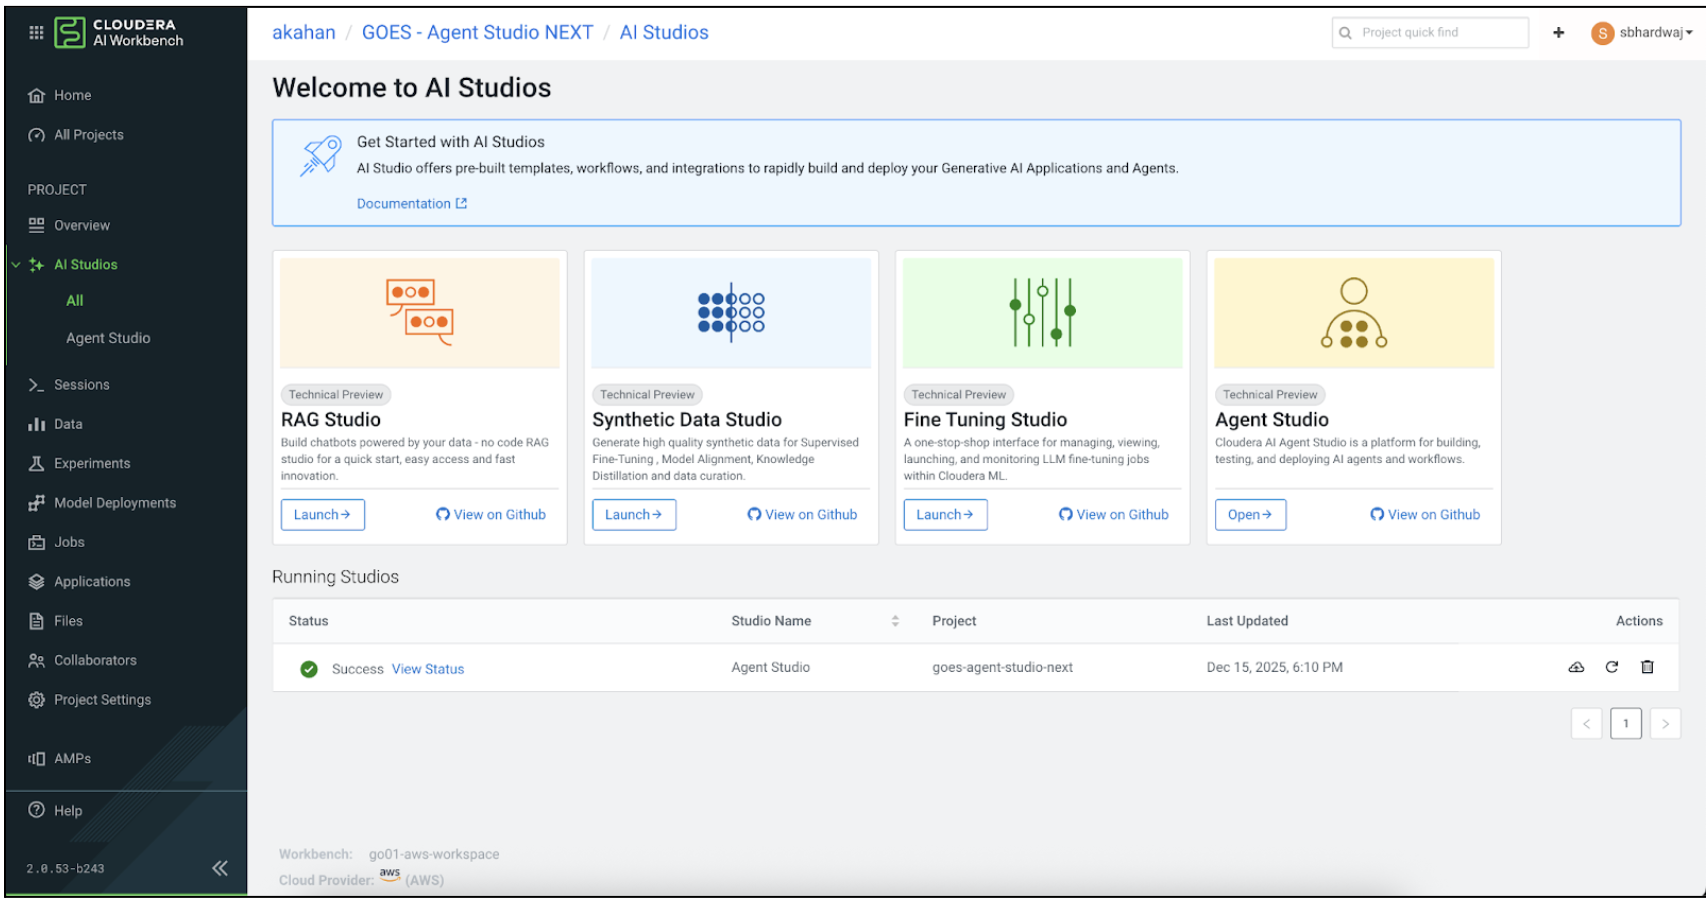
Task: Click the restart icon in Actions column
Action: pyautogui.click(x=1612, y=667)
